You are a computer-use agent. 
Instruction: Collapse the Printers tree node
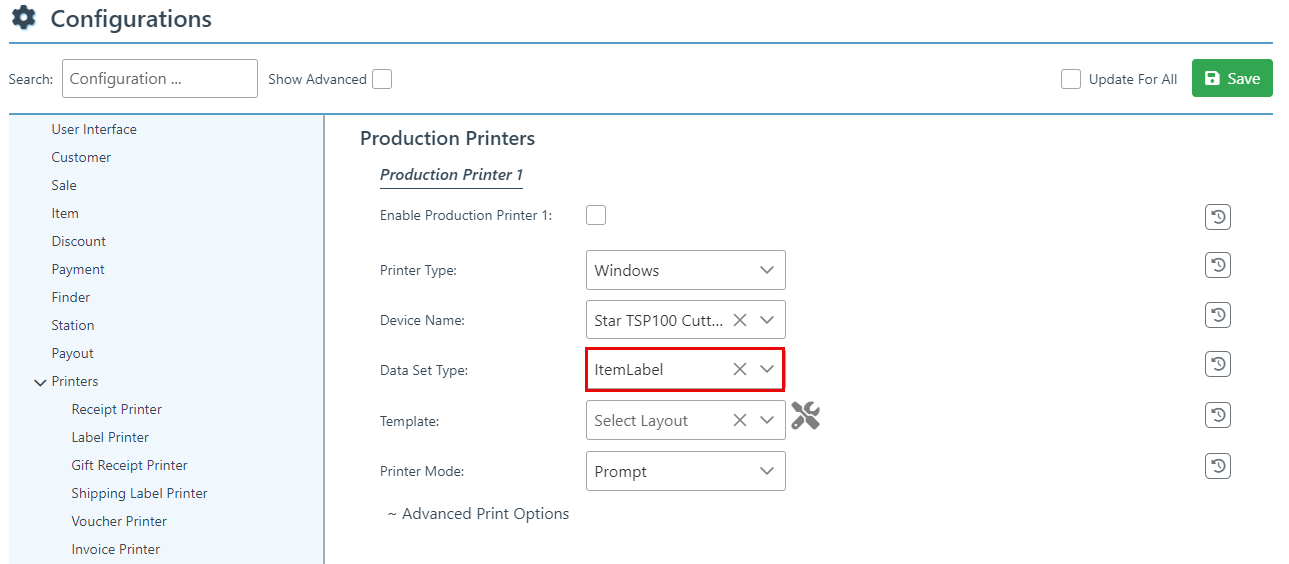pyautogui.click(x=40, y=382)
